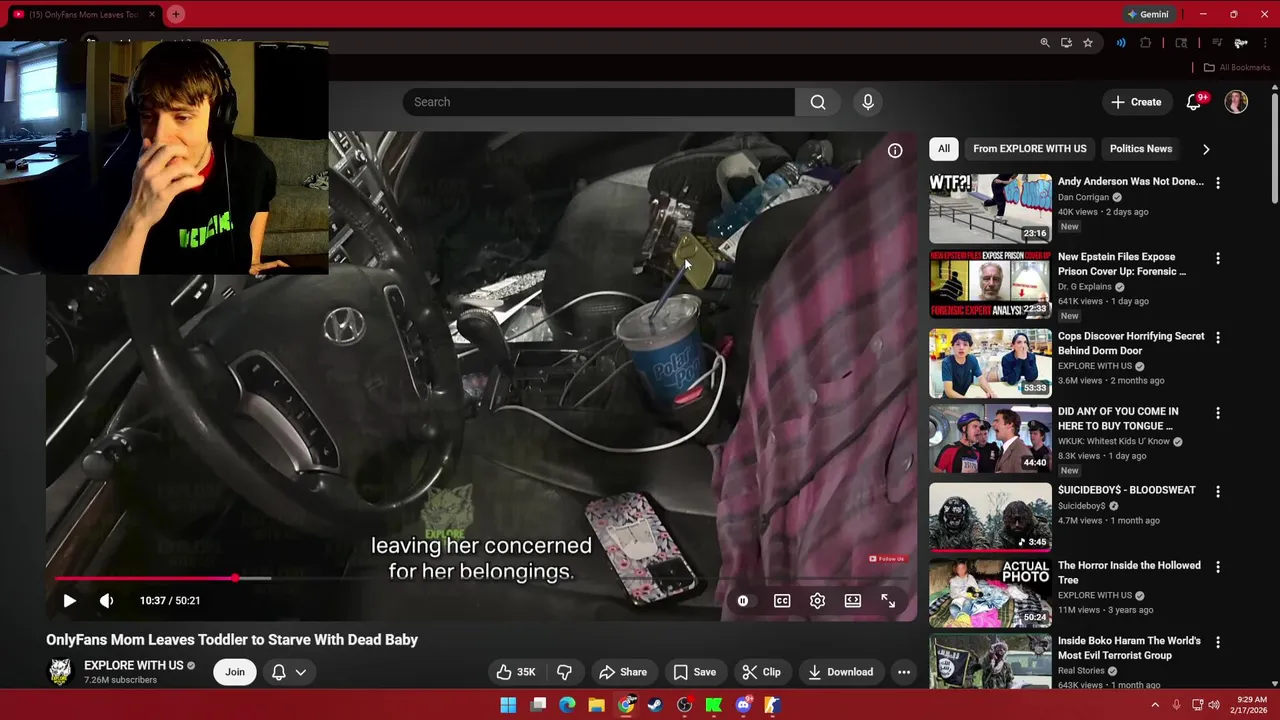Play the paused video
The image size is (1280, 720).
coord(69,601)
